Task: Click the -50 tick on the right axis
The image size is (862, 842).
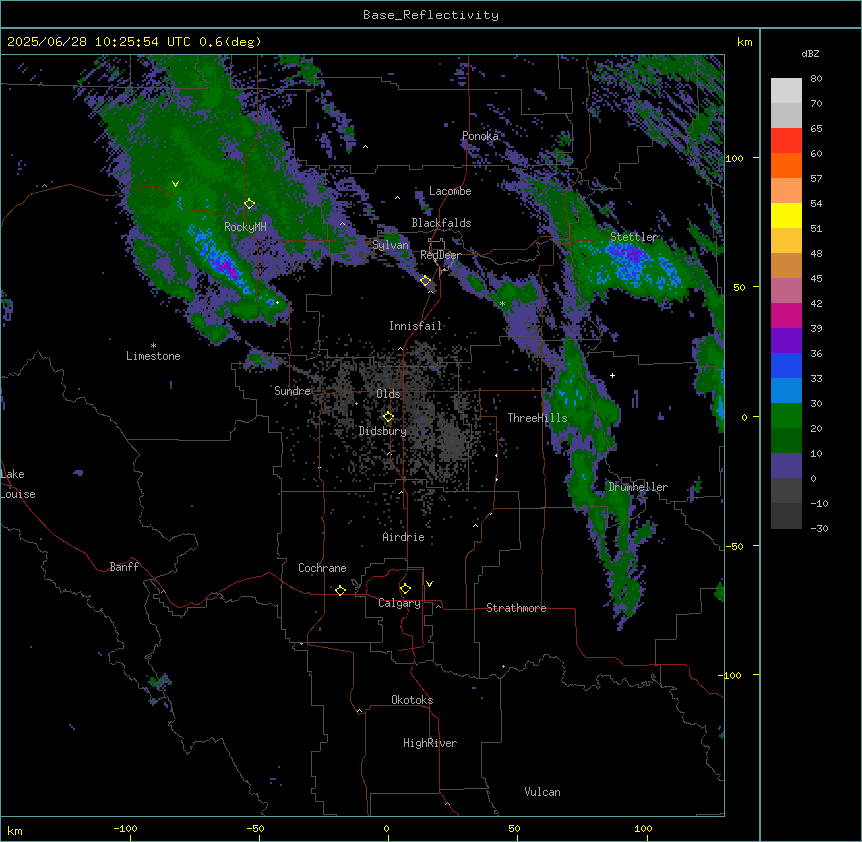Action: [x=734, y=546]
